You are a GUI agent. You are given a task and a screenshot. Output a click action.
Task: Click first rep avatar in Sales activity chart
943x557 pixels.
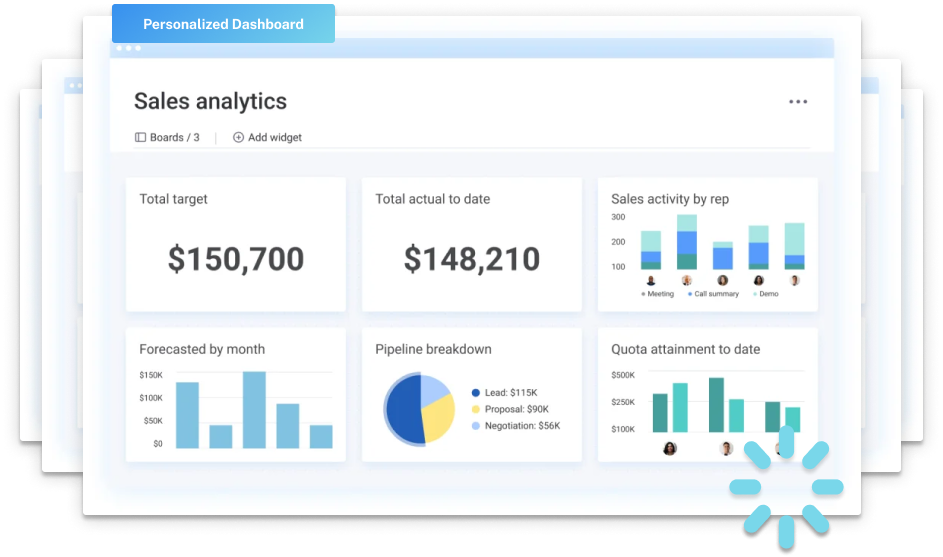651,281
